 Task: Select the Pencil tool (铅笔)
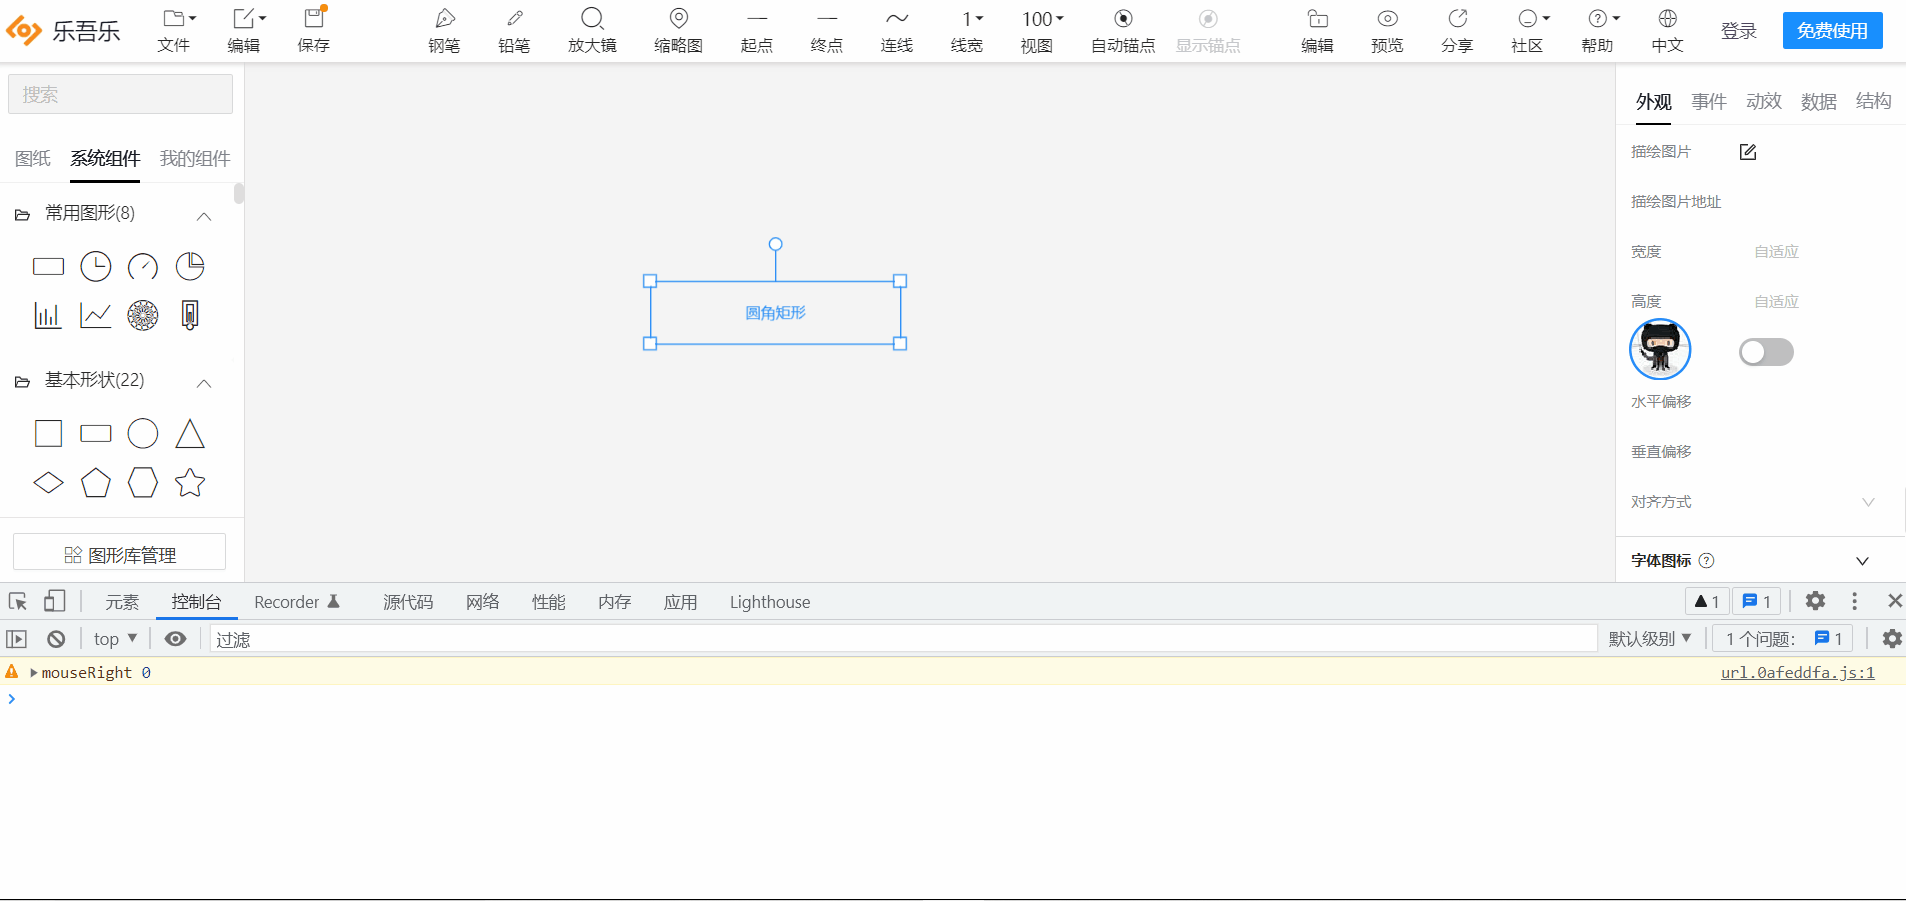(513, 28)
